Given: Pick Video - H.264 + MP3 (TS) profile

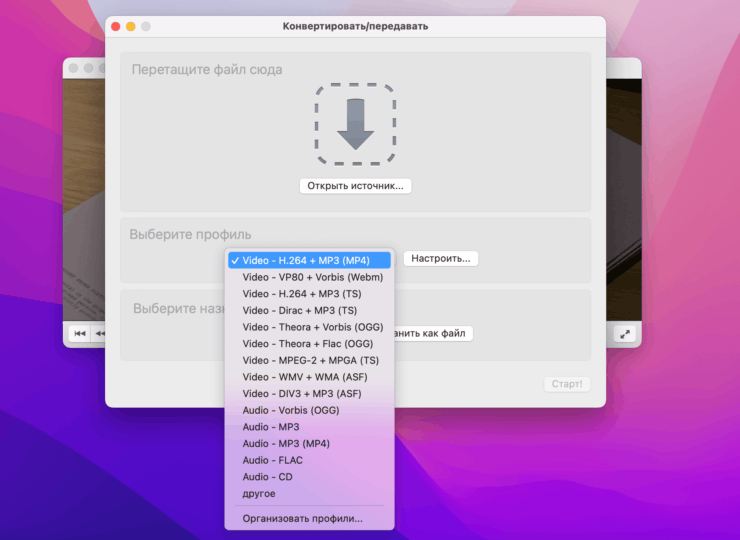Looking at the screenshot, I should tap(309, 294).
